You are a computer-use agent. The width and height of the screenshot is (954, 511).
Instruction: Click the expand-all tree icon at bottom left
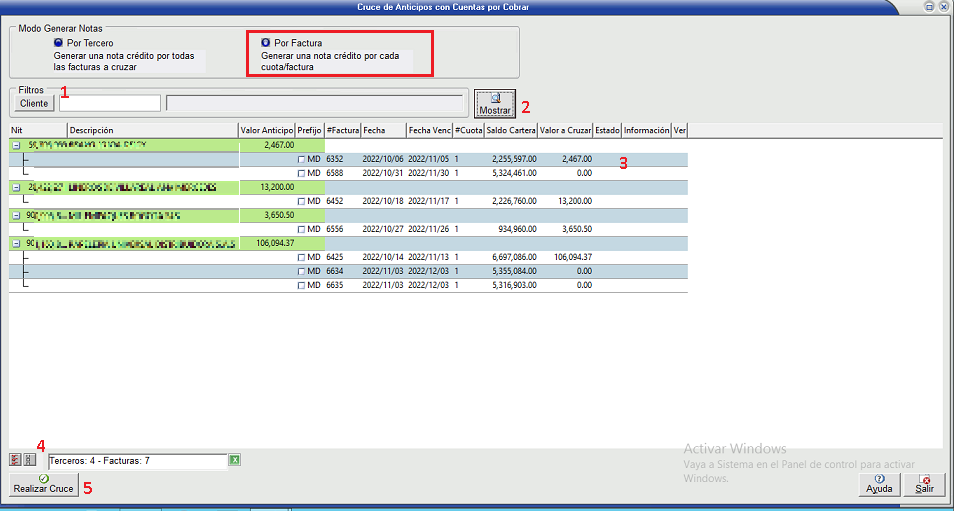click(15, 460)
